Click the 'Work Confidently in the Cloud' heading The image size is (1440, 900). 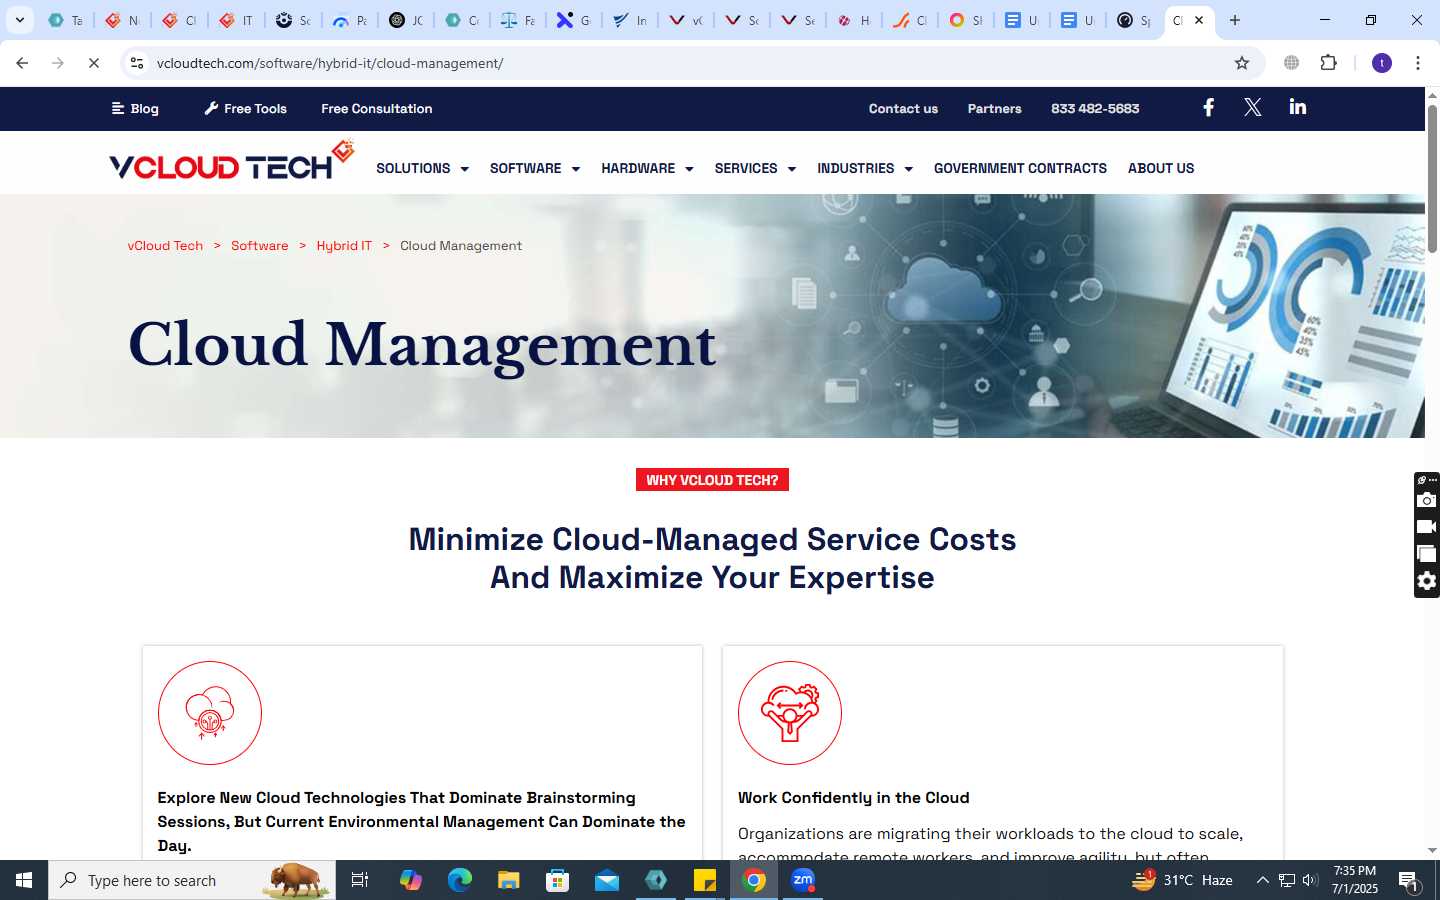[853, 797]
